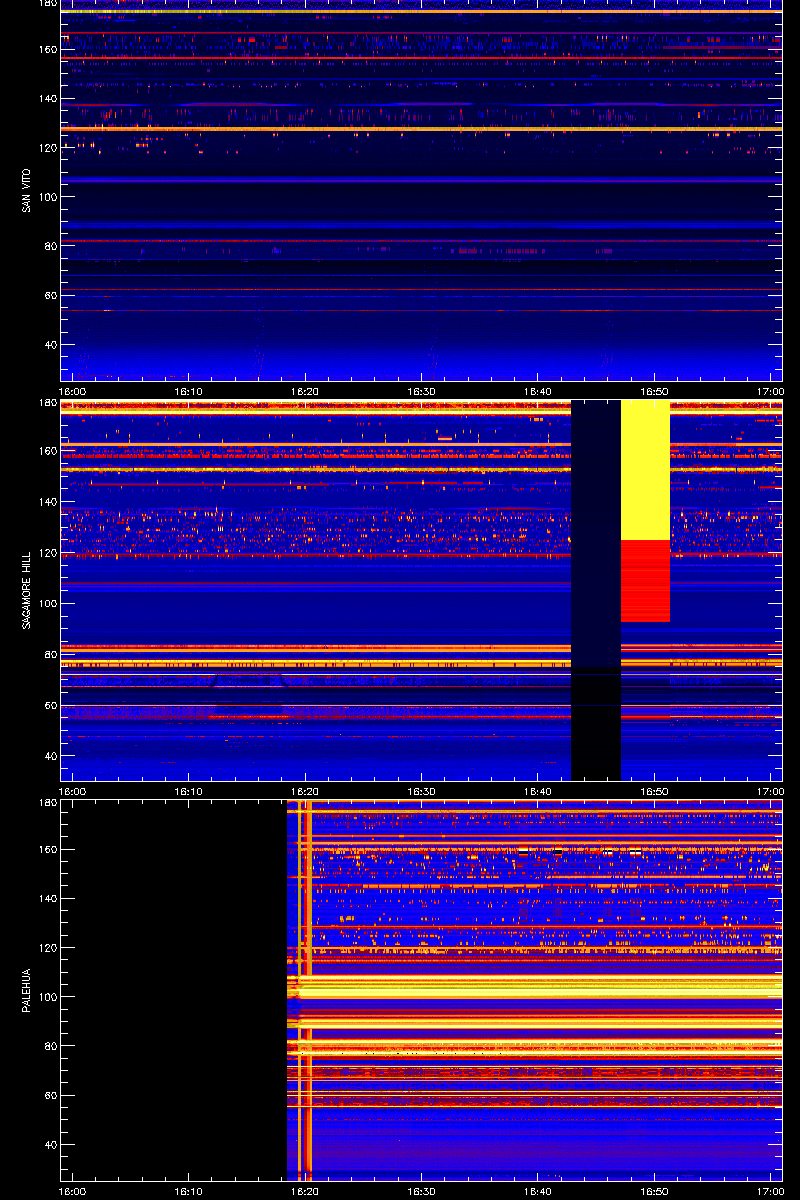Click 180 frequency tick on Sagamore Hill axis
Screen dimensions: 800x1200
coord(47,404)
